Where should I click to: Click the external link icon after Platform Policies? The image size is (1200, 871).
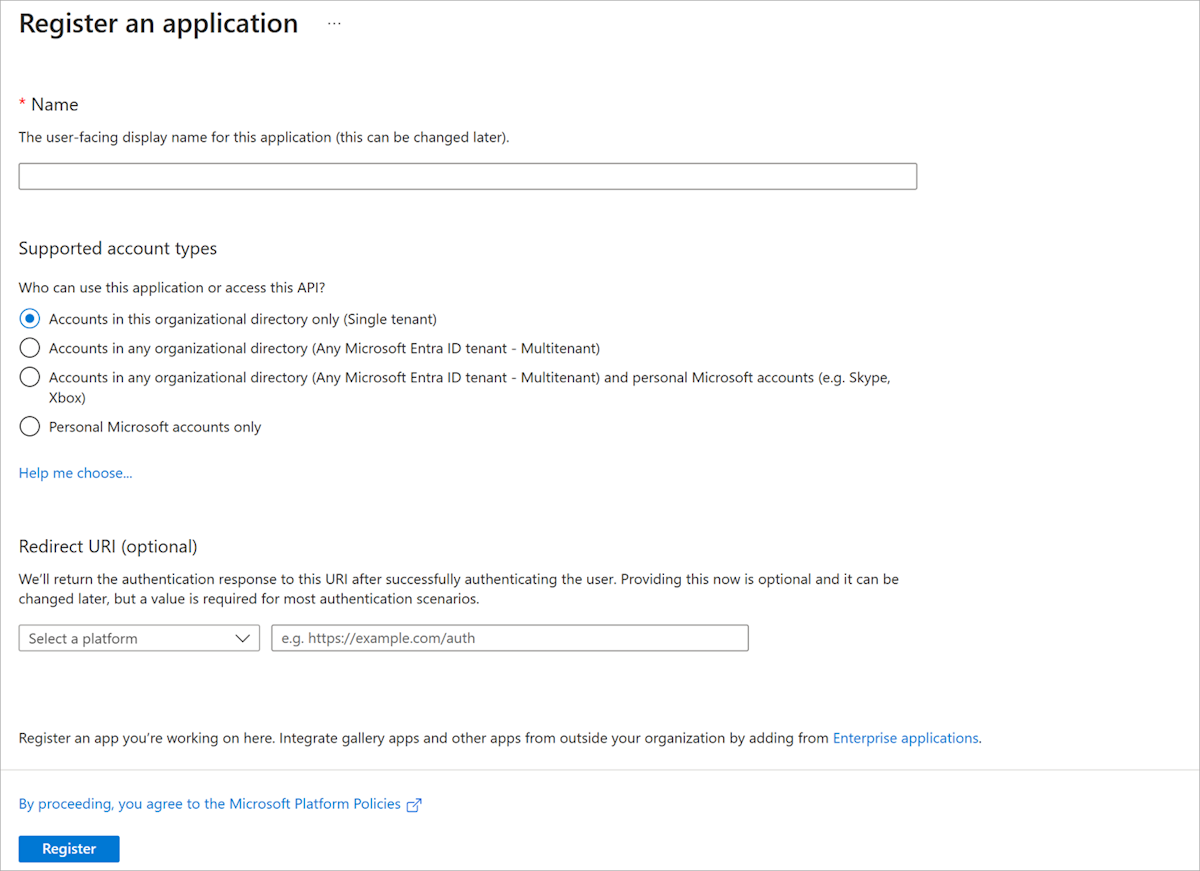414,804
